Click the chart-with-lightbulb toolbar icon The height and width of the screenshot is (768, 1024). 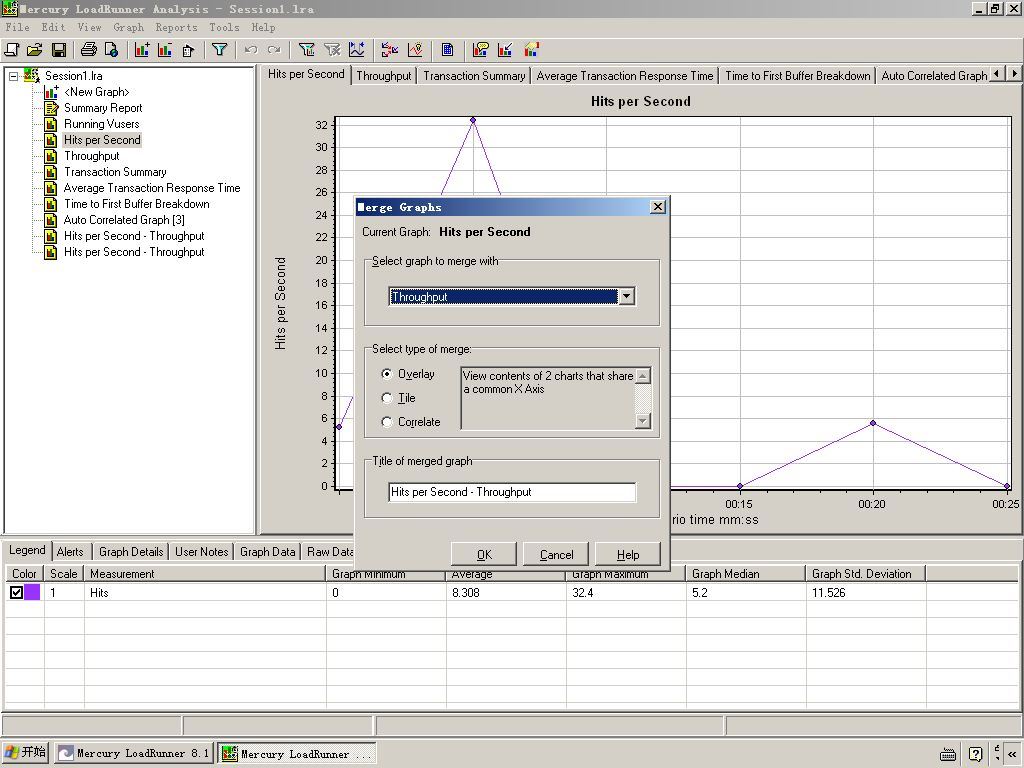point(415,50)
